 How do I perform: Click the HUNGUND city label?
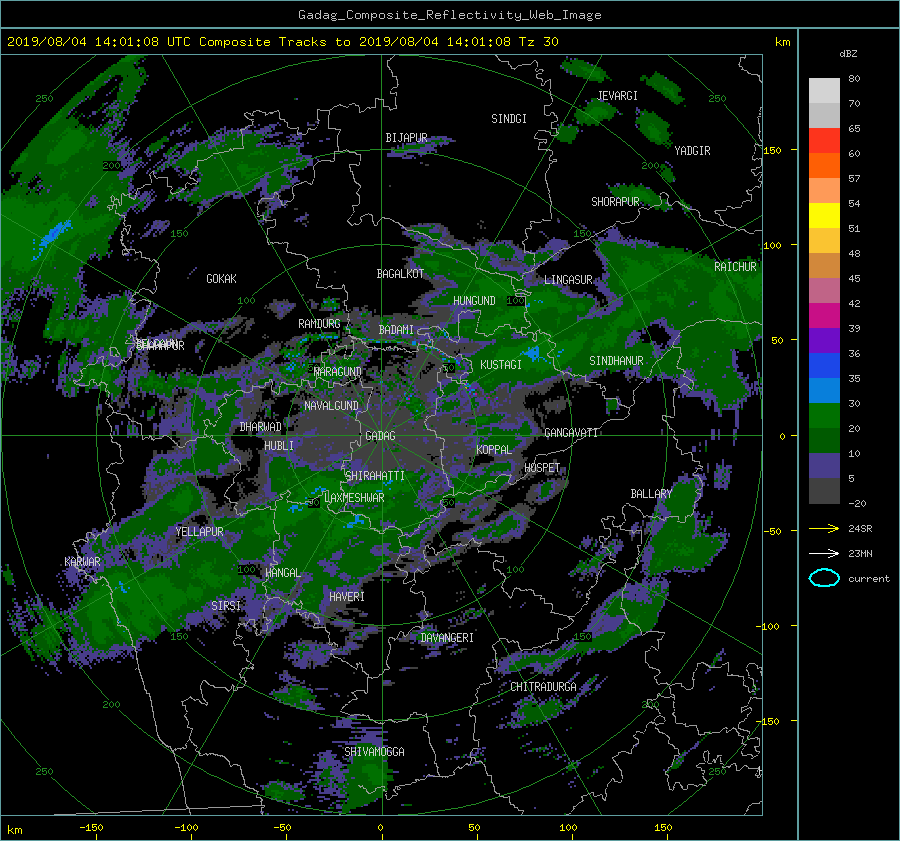474,301
